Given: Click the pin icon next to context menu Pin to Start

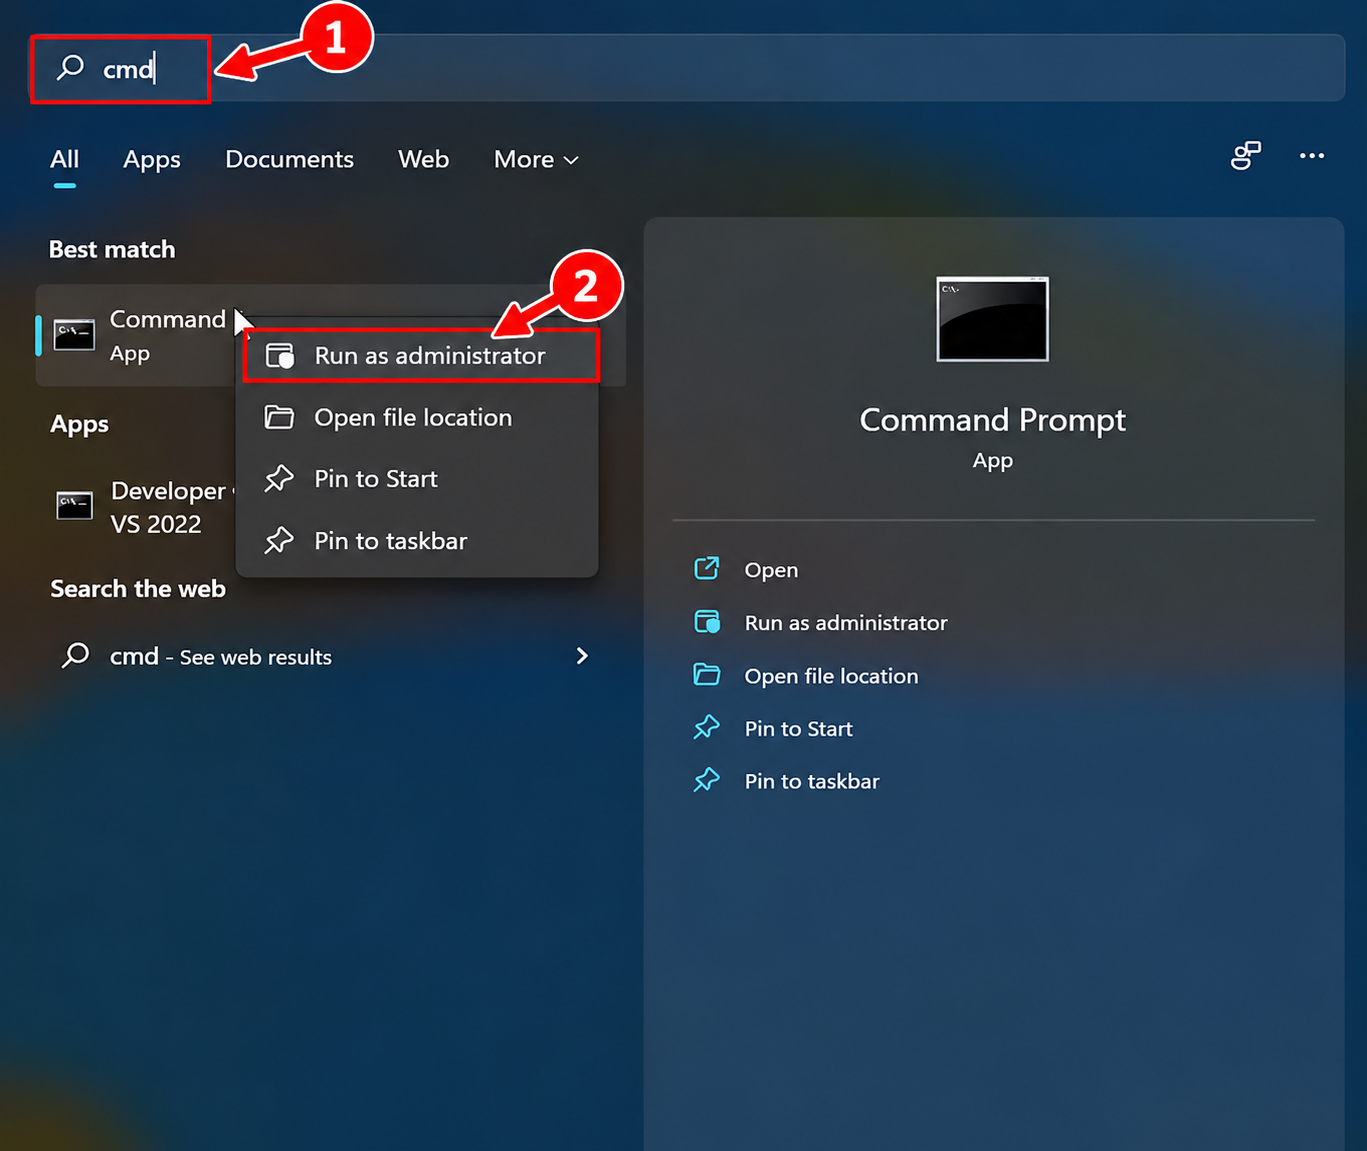Looking at the screenshot, I should 279,479.
